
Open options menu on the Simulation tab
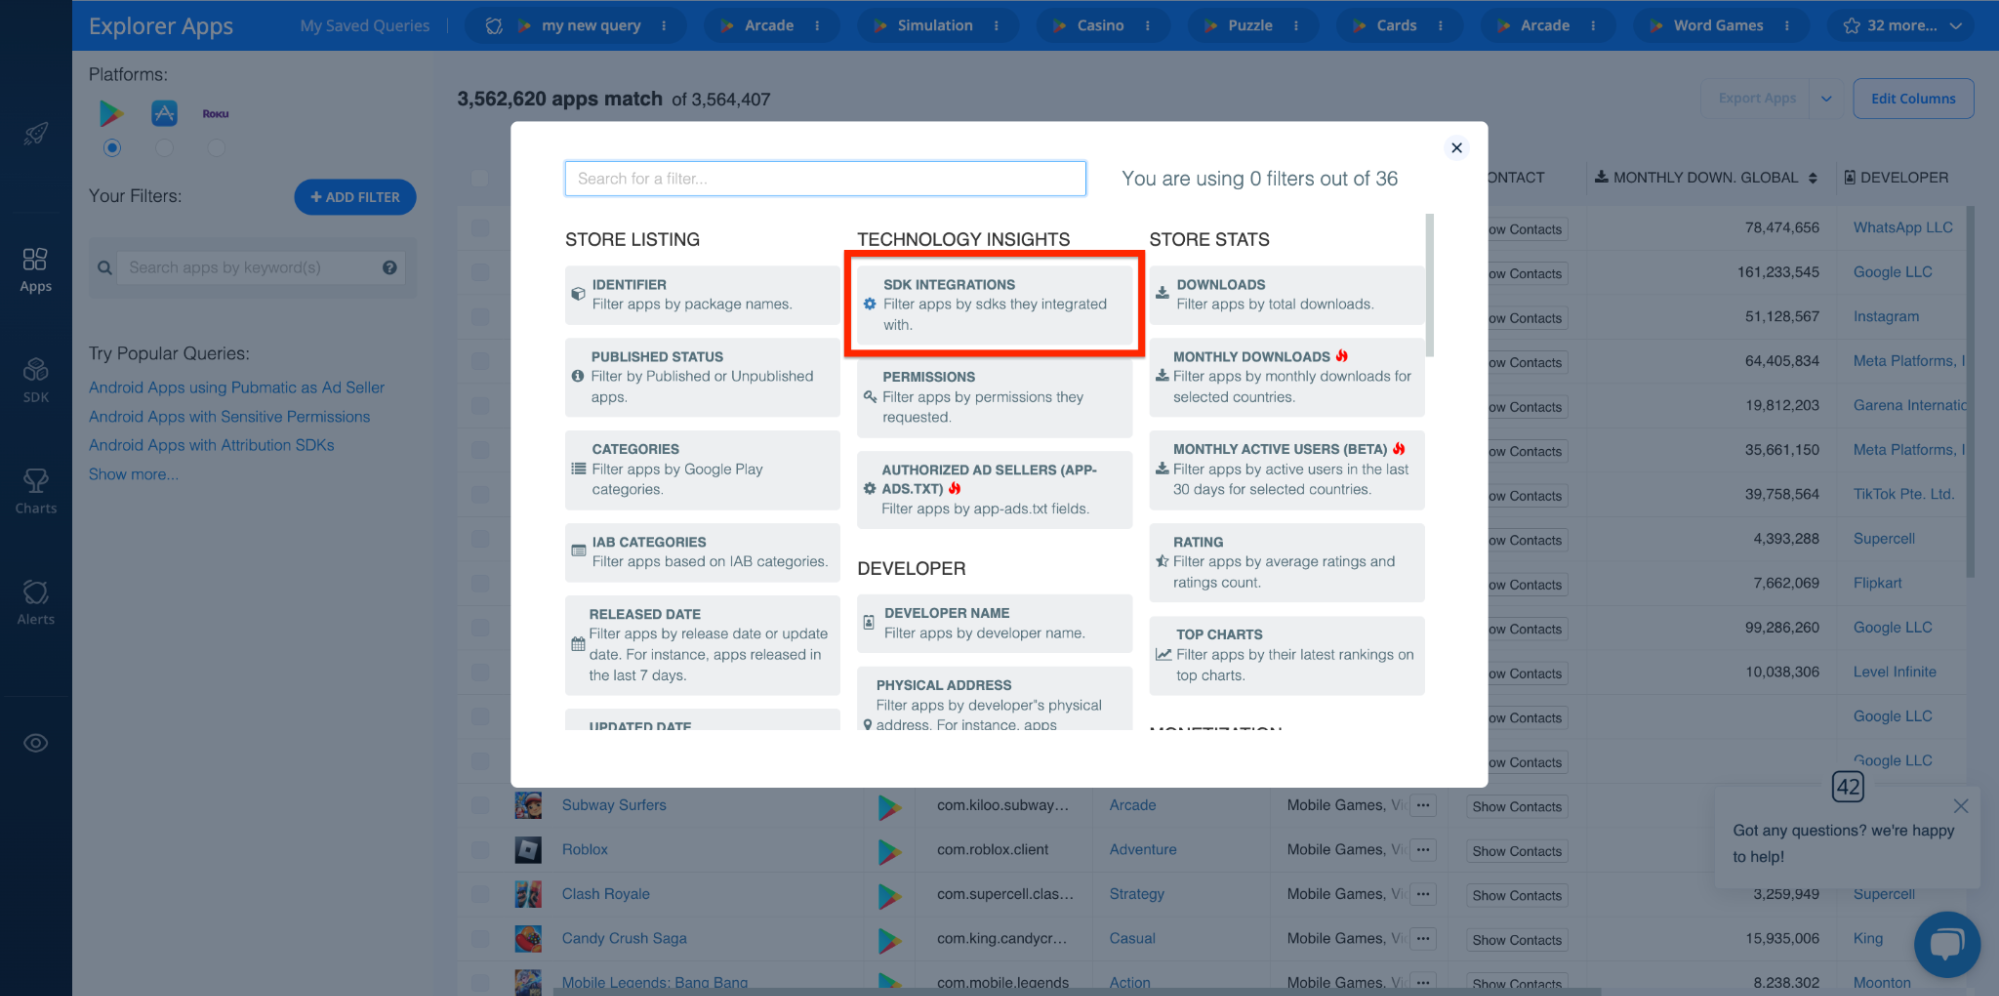(996, 26)
